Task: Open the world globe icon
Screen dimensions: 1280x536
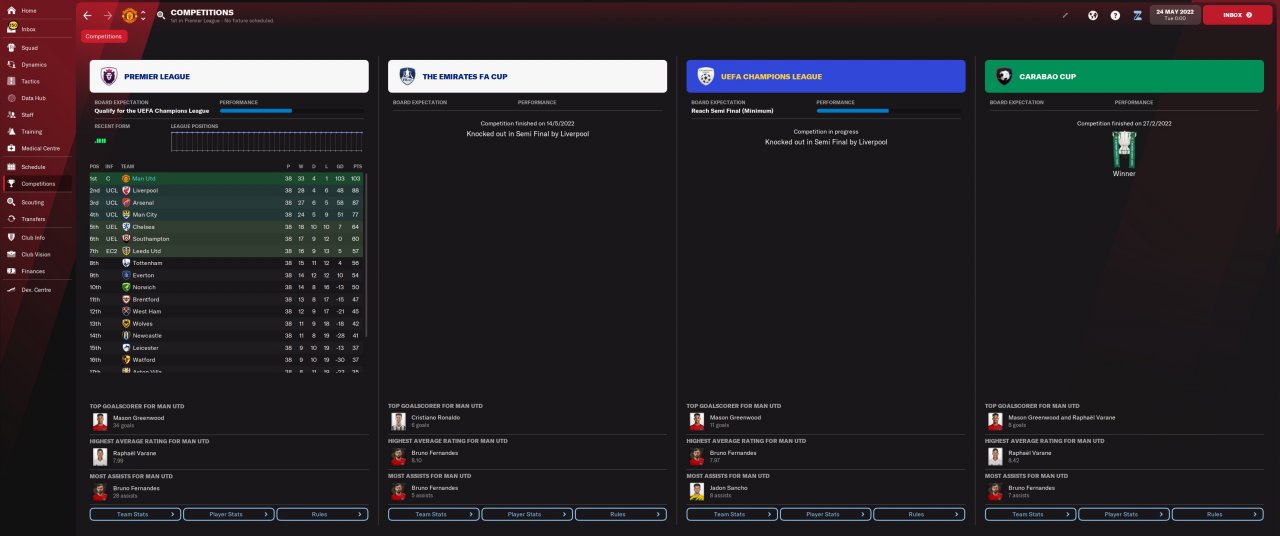Action: tap(1093, 15)
